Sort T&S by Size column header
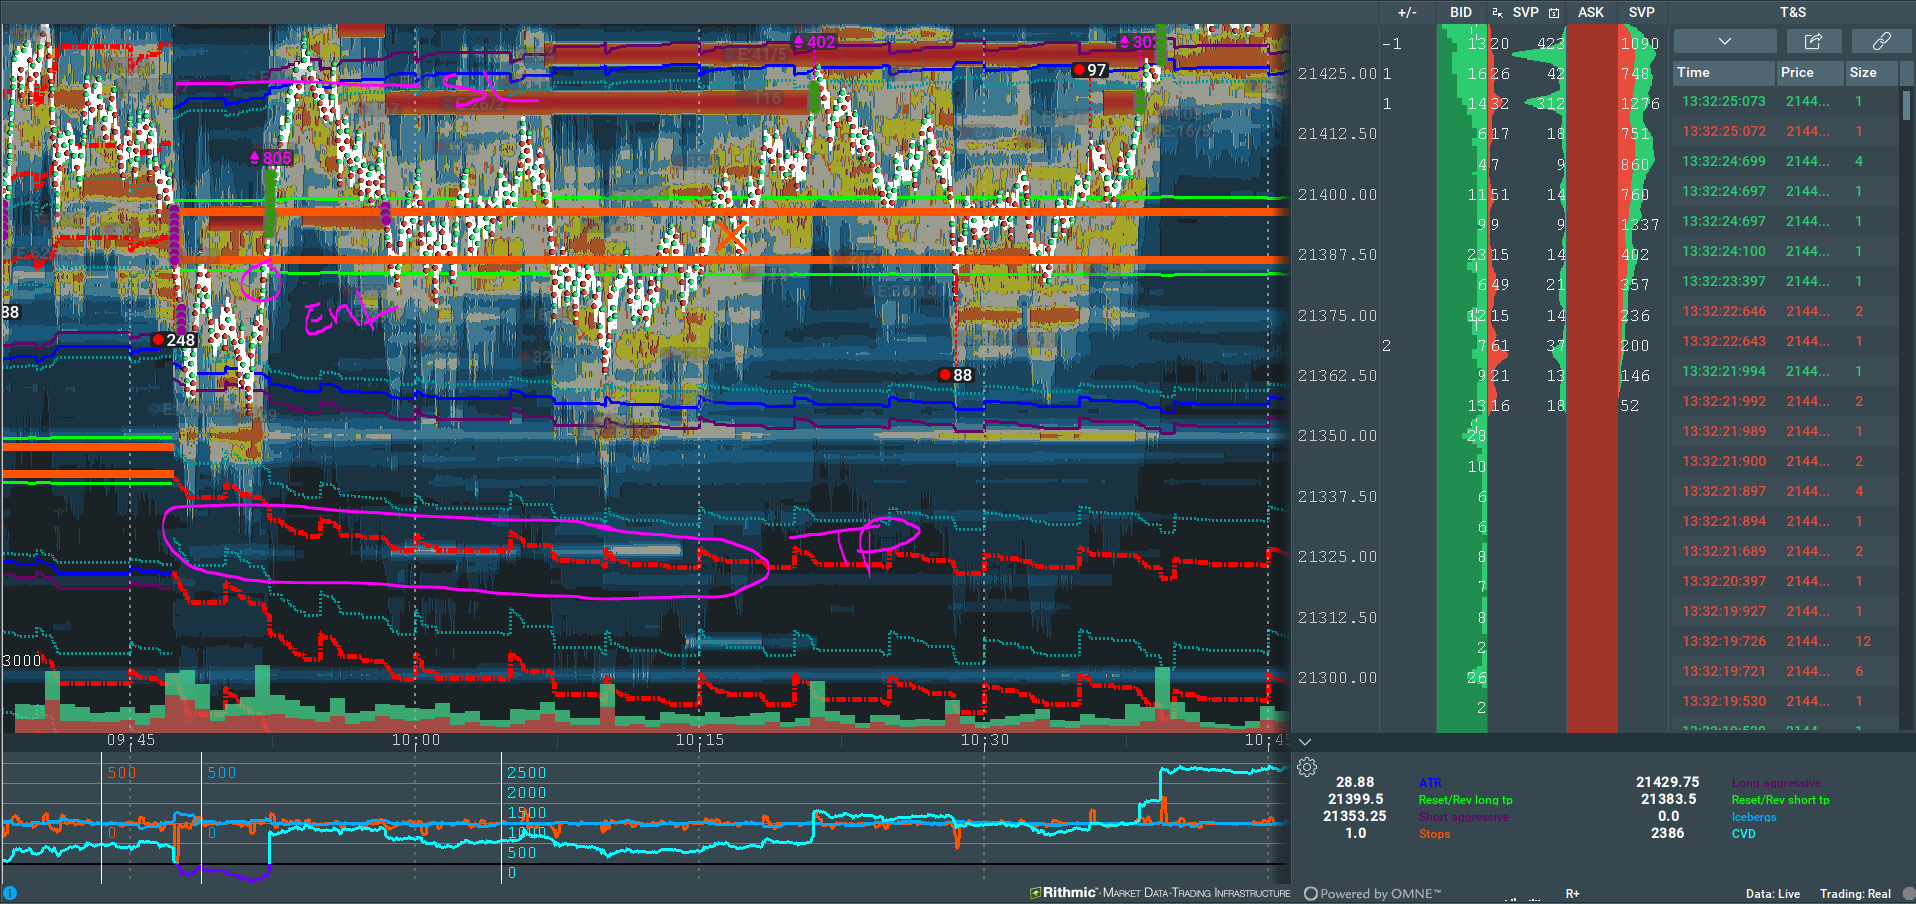This screenshot has width=1916, height=904. pos(1870,72)
